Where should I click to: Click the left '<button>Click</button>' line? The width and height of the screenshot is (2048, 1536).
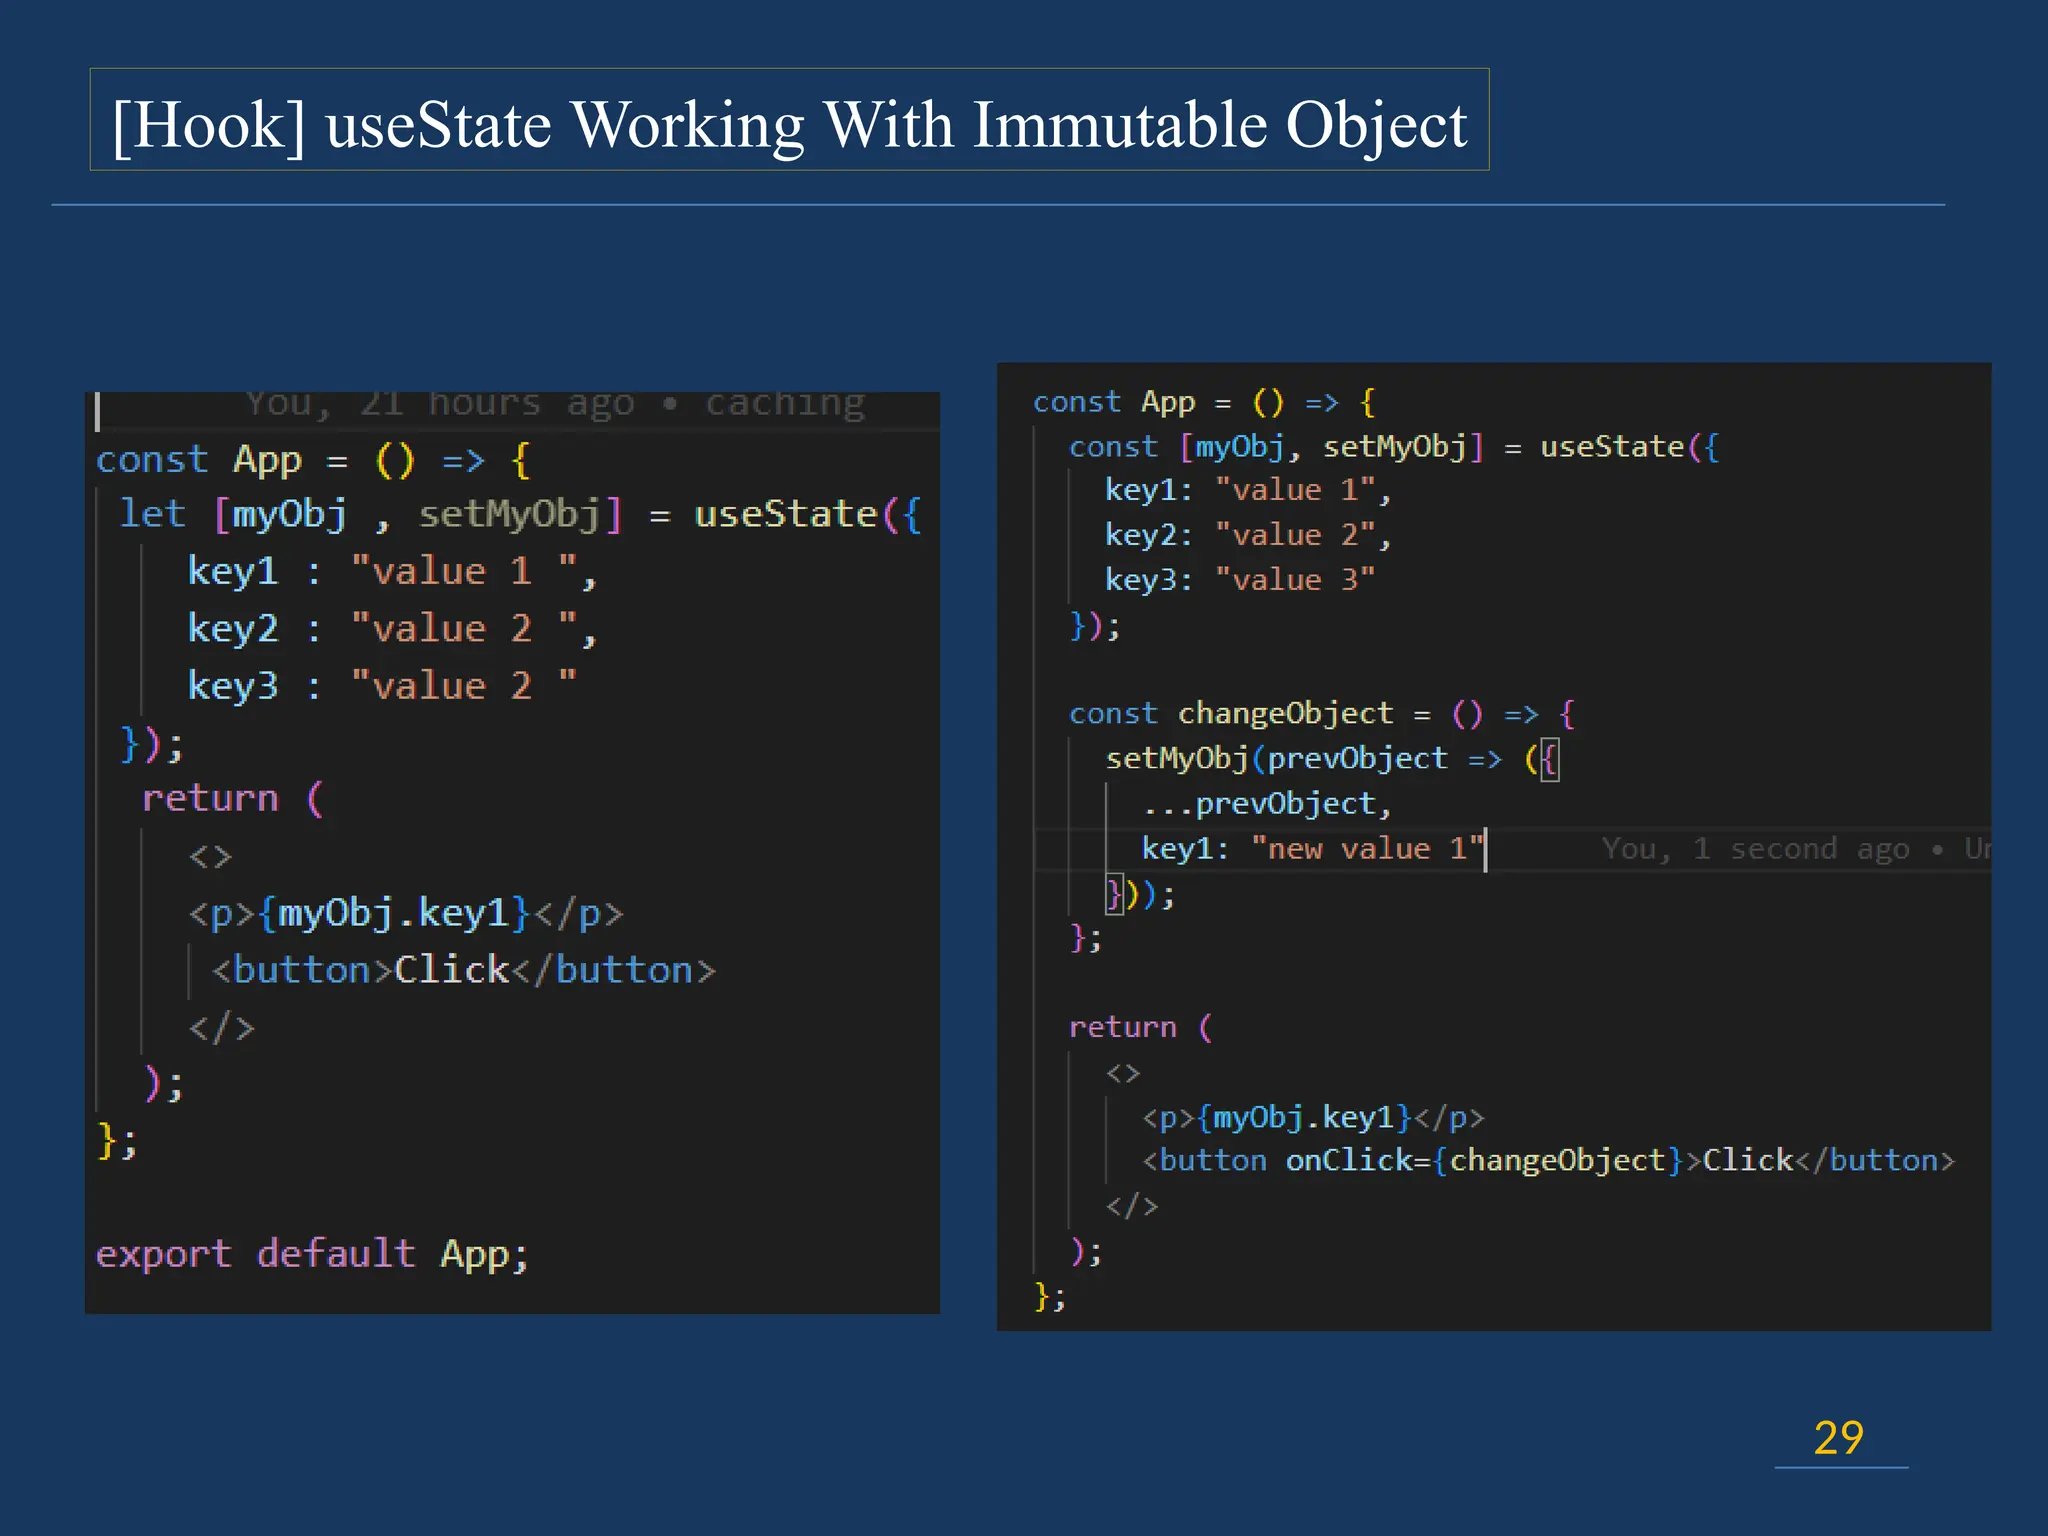463,970
